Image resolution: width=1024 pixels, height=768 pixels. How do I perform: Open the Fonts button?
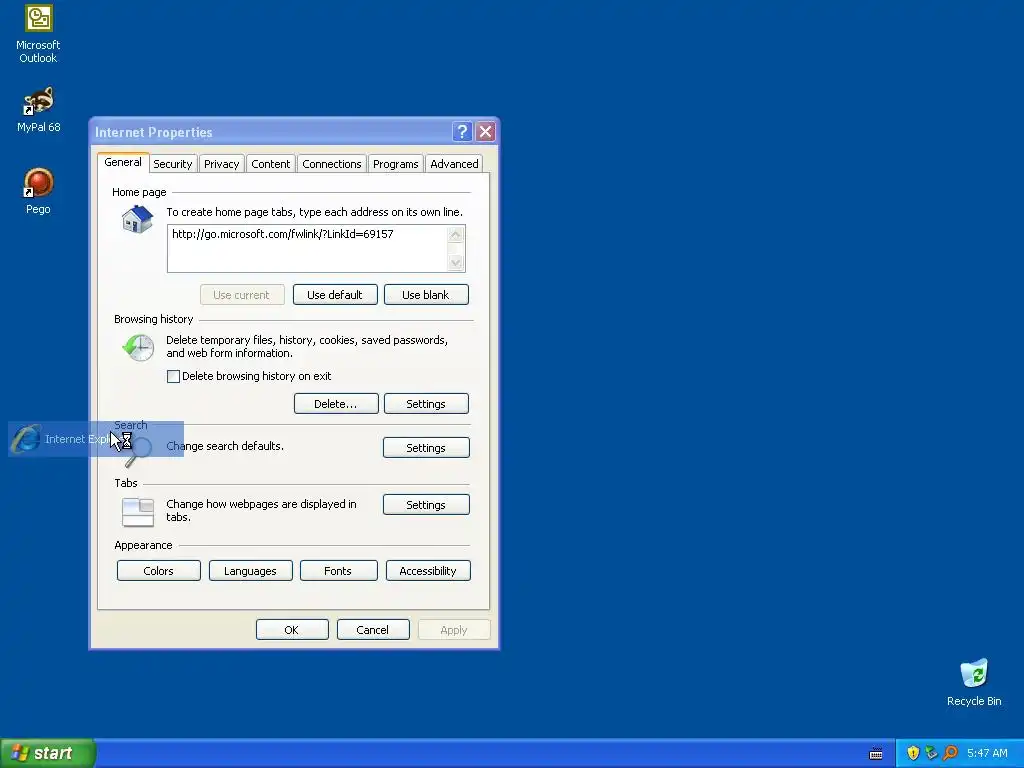[x=338, y=571]
